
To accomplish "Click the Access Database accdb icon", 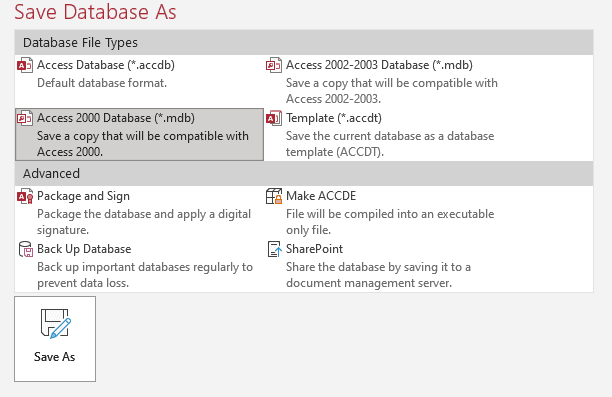I will pyautogui.click(x=25, y=65).
